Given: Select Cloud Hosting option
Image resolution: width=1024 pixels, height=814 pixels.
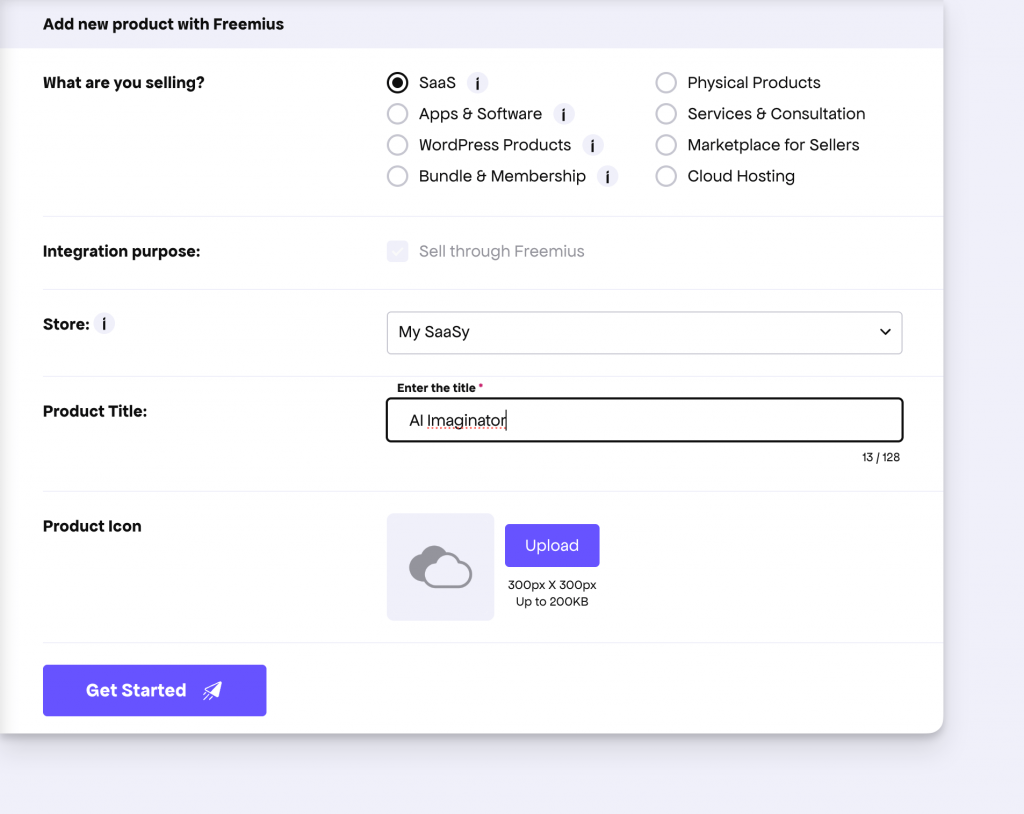Looking at the screenshot, I should [666, 176].
